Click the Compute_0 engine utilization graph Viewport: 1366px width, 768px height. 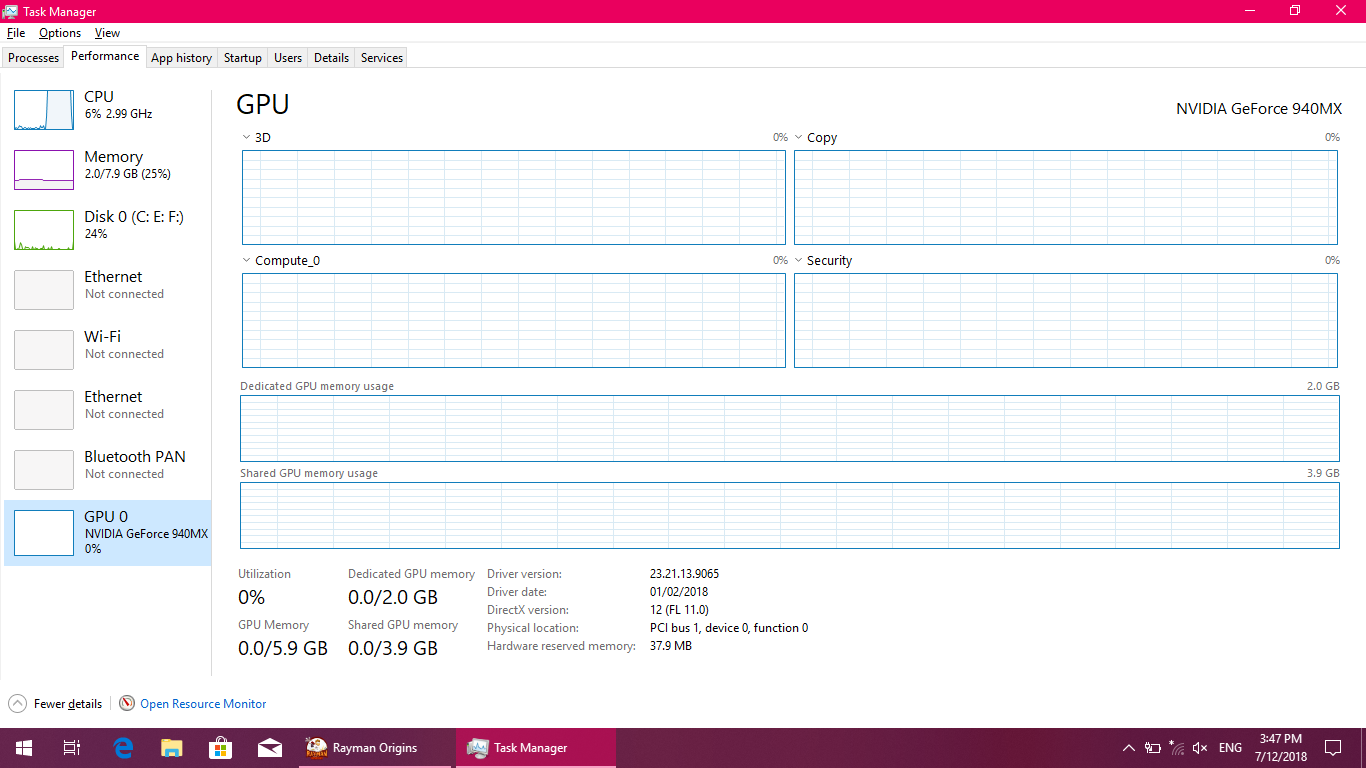tap(514, 320)
